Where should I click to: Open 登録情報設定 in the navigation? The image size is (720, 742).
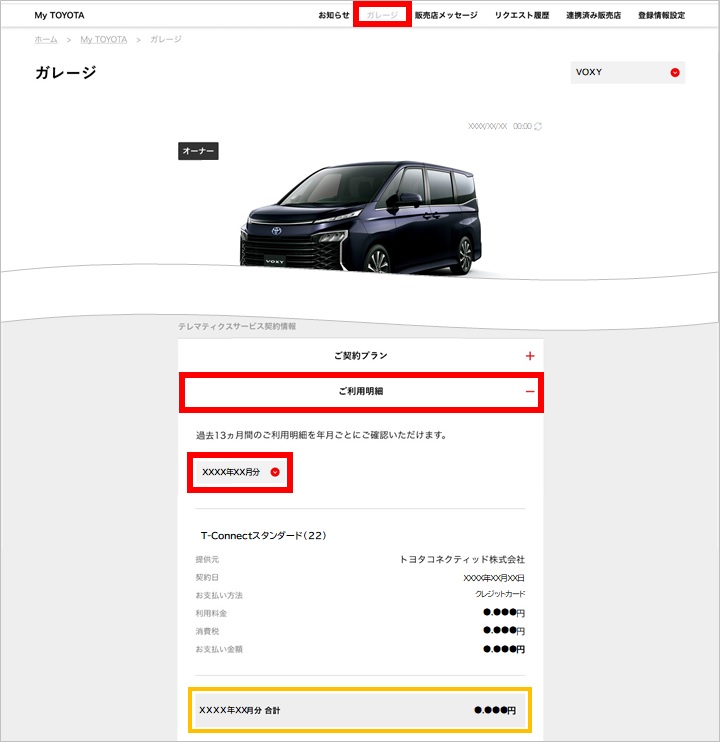click(x=661, y=15)
